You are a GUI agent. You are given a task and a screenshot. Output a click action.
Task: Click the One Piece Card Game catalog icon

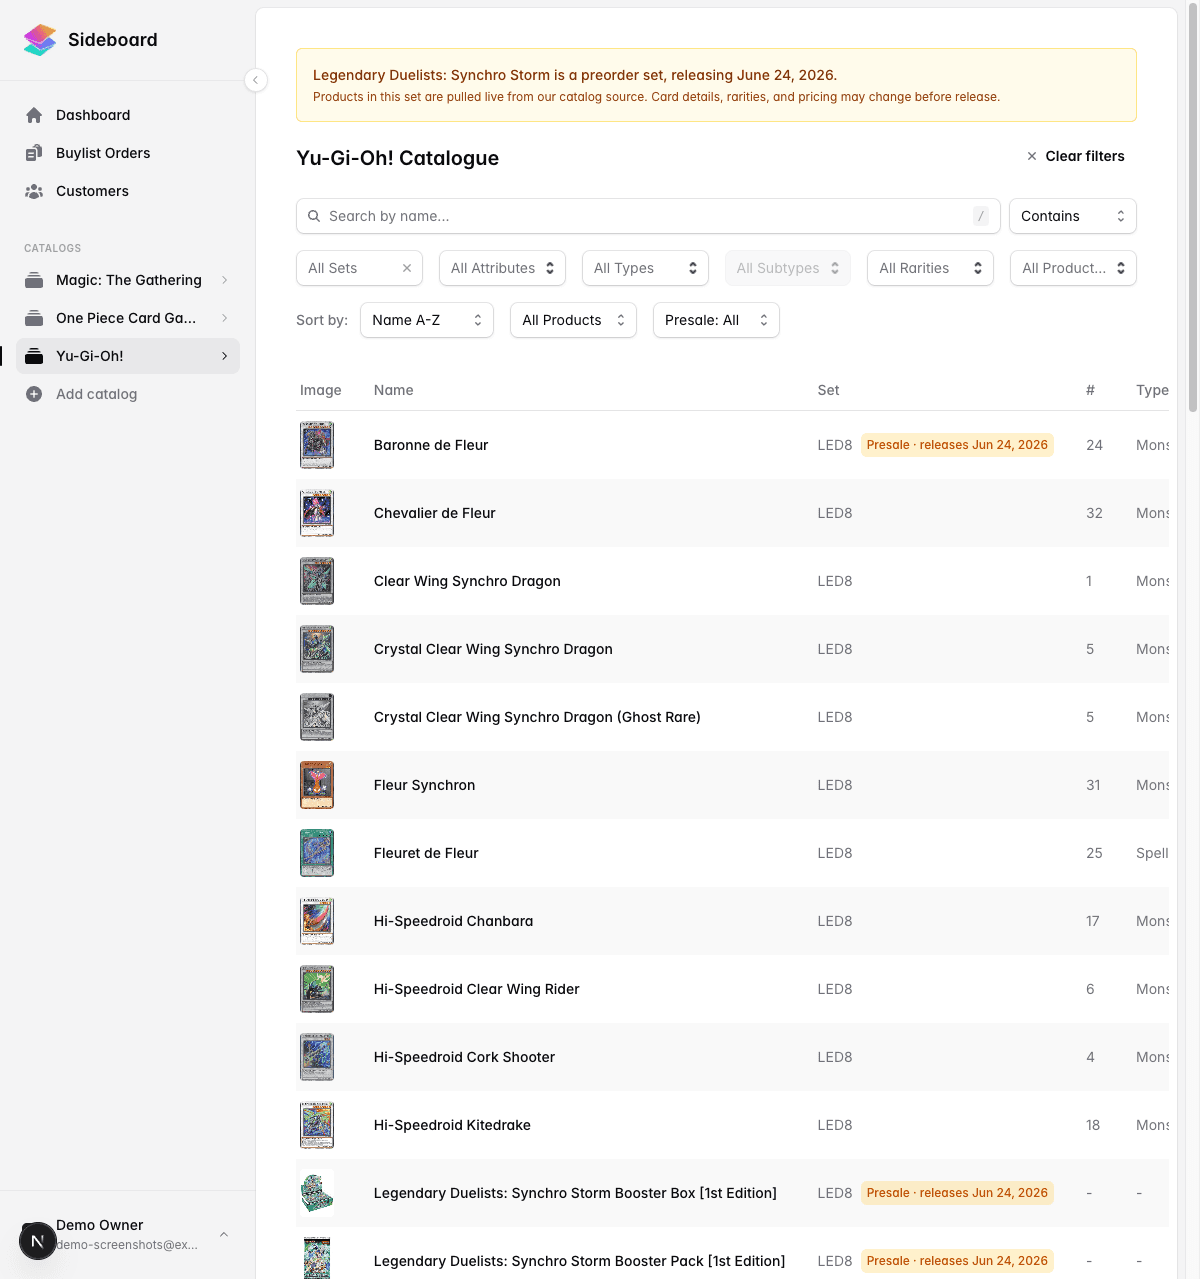[34, 318]
